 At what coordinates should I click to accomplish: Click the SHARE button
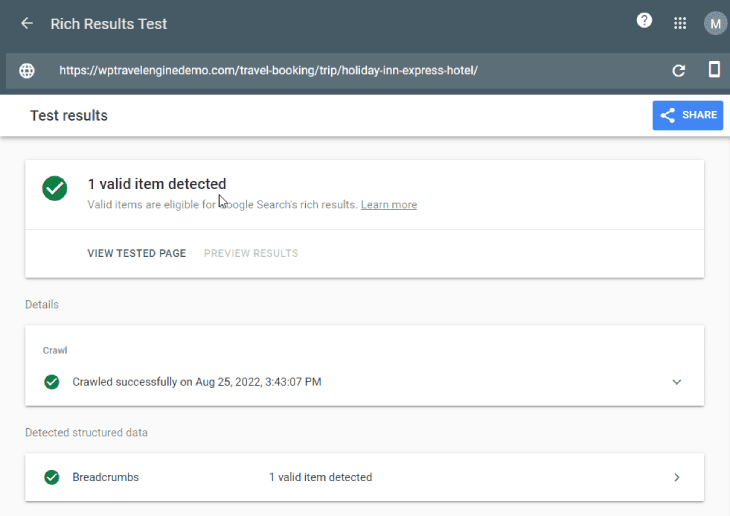tap(688, 115)
